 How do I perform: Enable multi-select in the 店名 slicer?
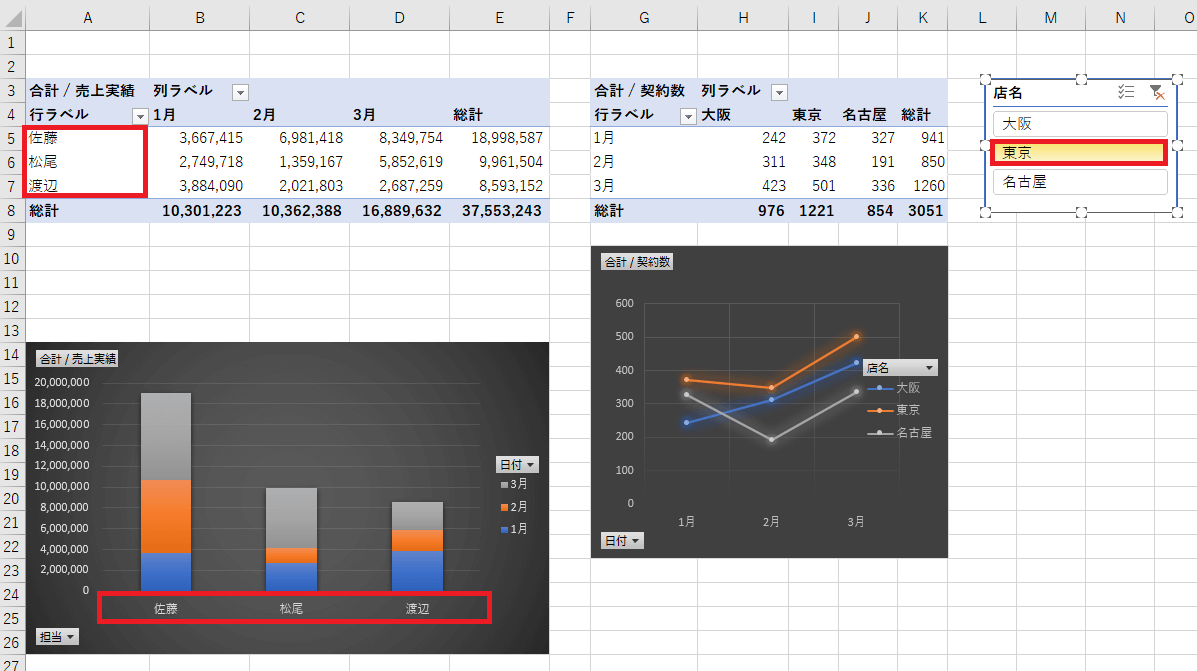click(1126, 92)
